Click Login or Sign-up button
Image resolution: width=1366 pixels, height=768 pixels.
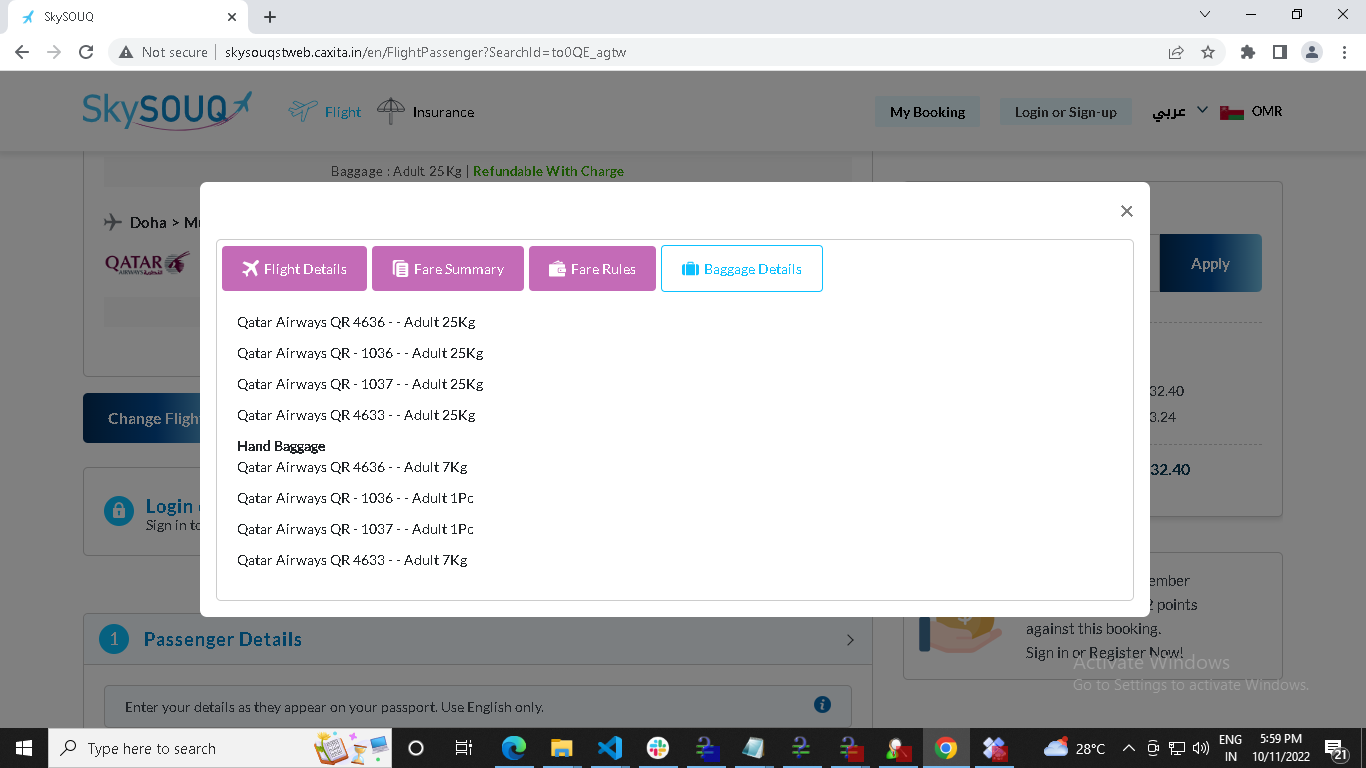tap(1065, 112)
